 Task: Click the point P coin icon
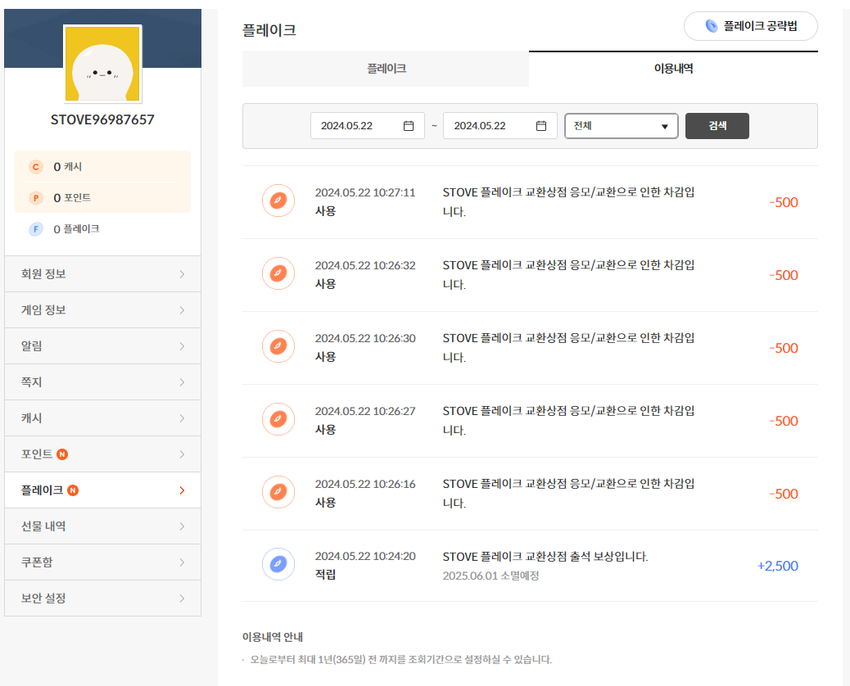[36, 198]
